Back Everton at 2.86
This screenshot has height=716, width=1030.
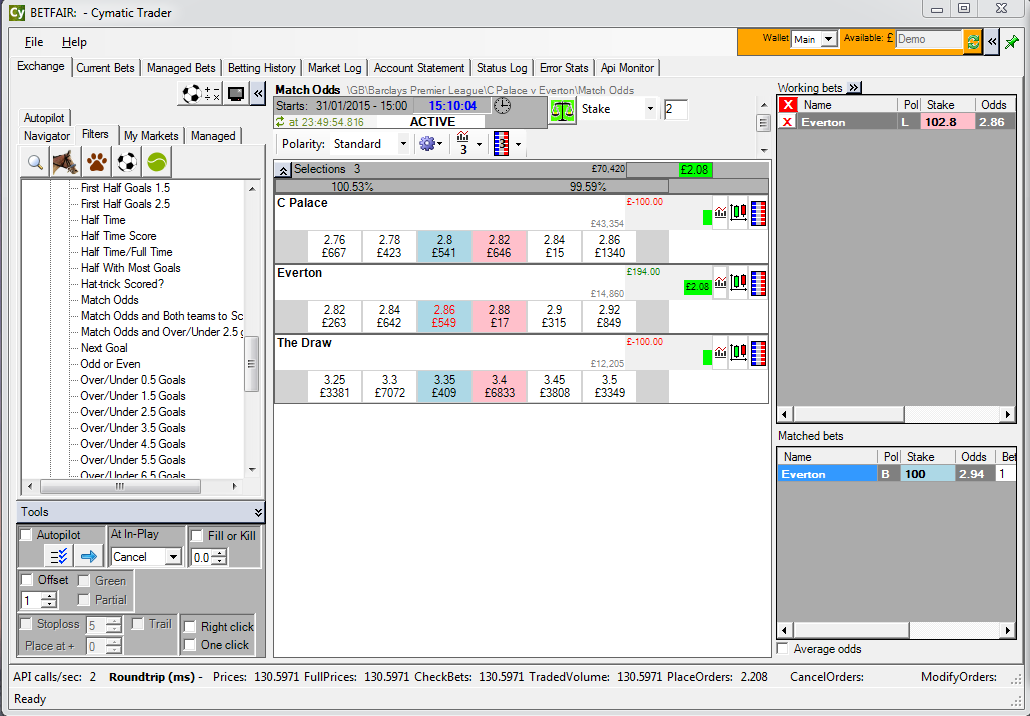pos(444,316)
